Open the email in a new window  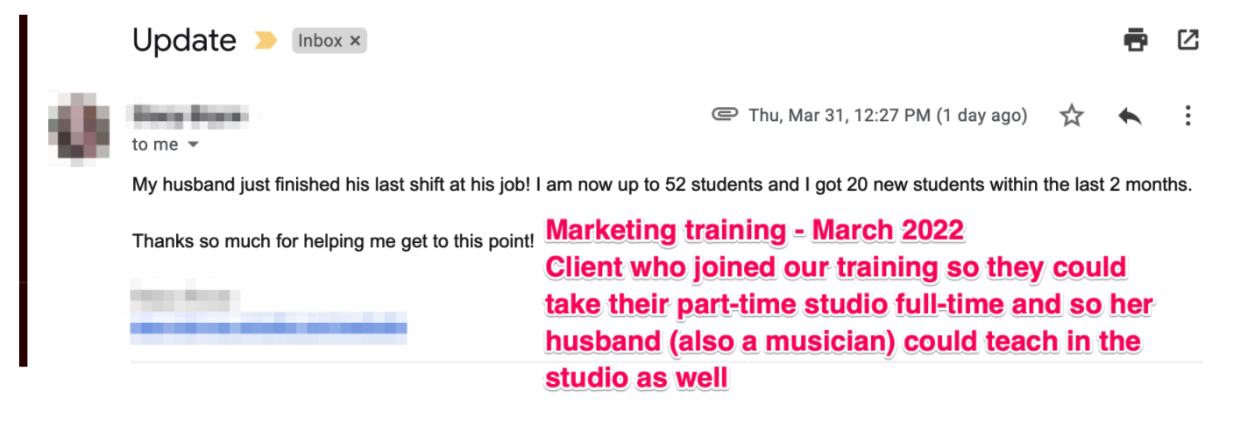point(1188,40)
